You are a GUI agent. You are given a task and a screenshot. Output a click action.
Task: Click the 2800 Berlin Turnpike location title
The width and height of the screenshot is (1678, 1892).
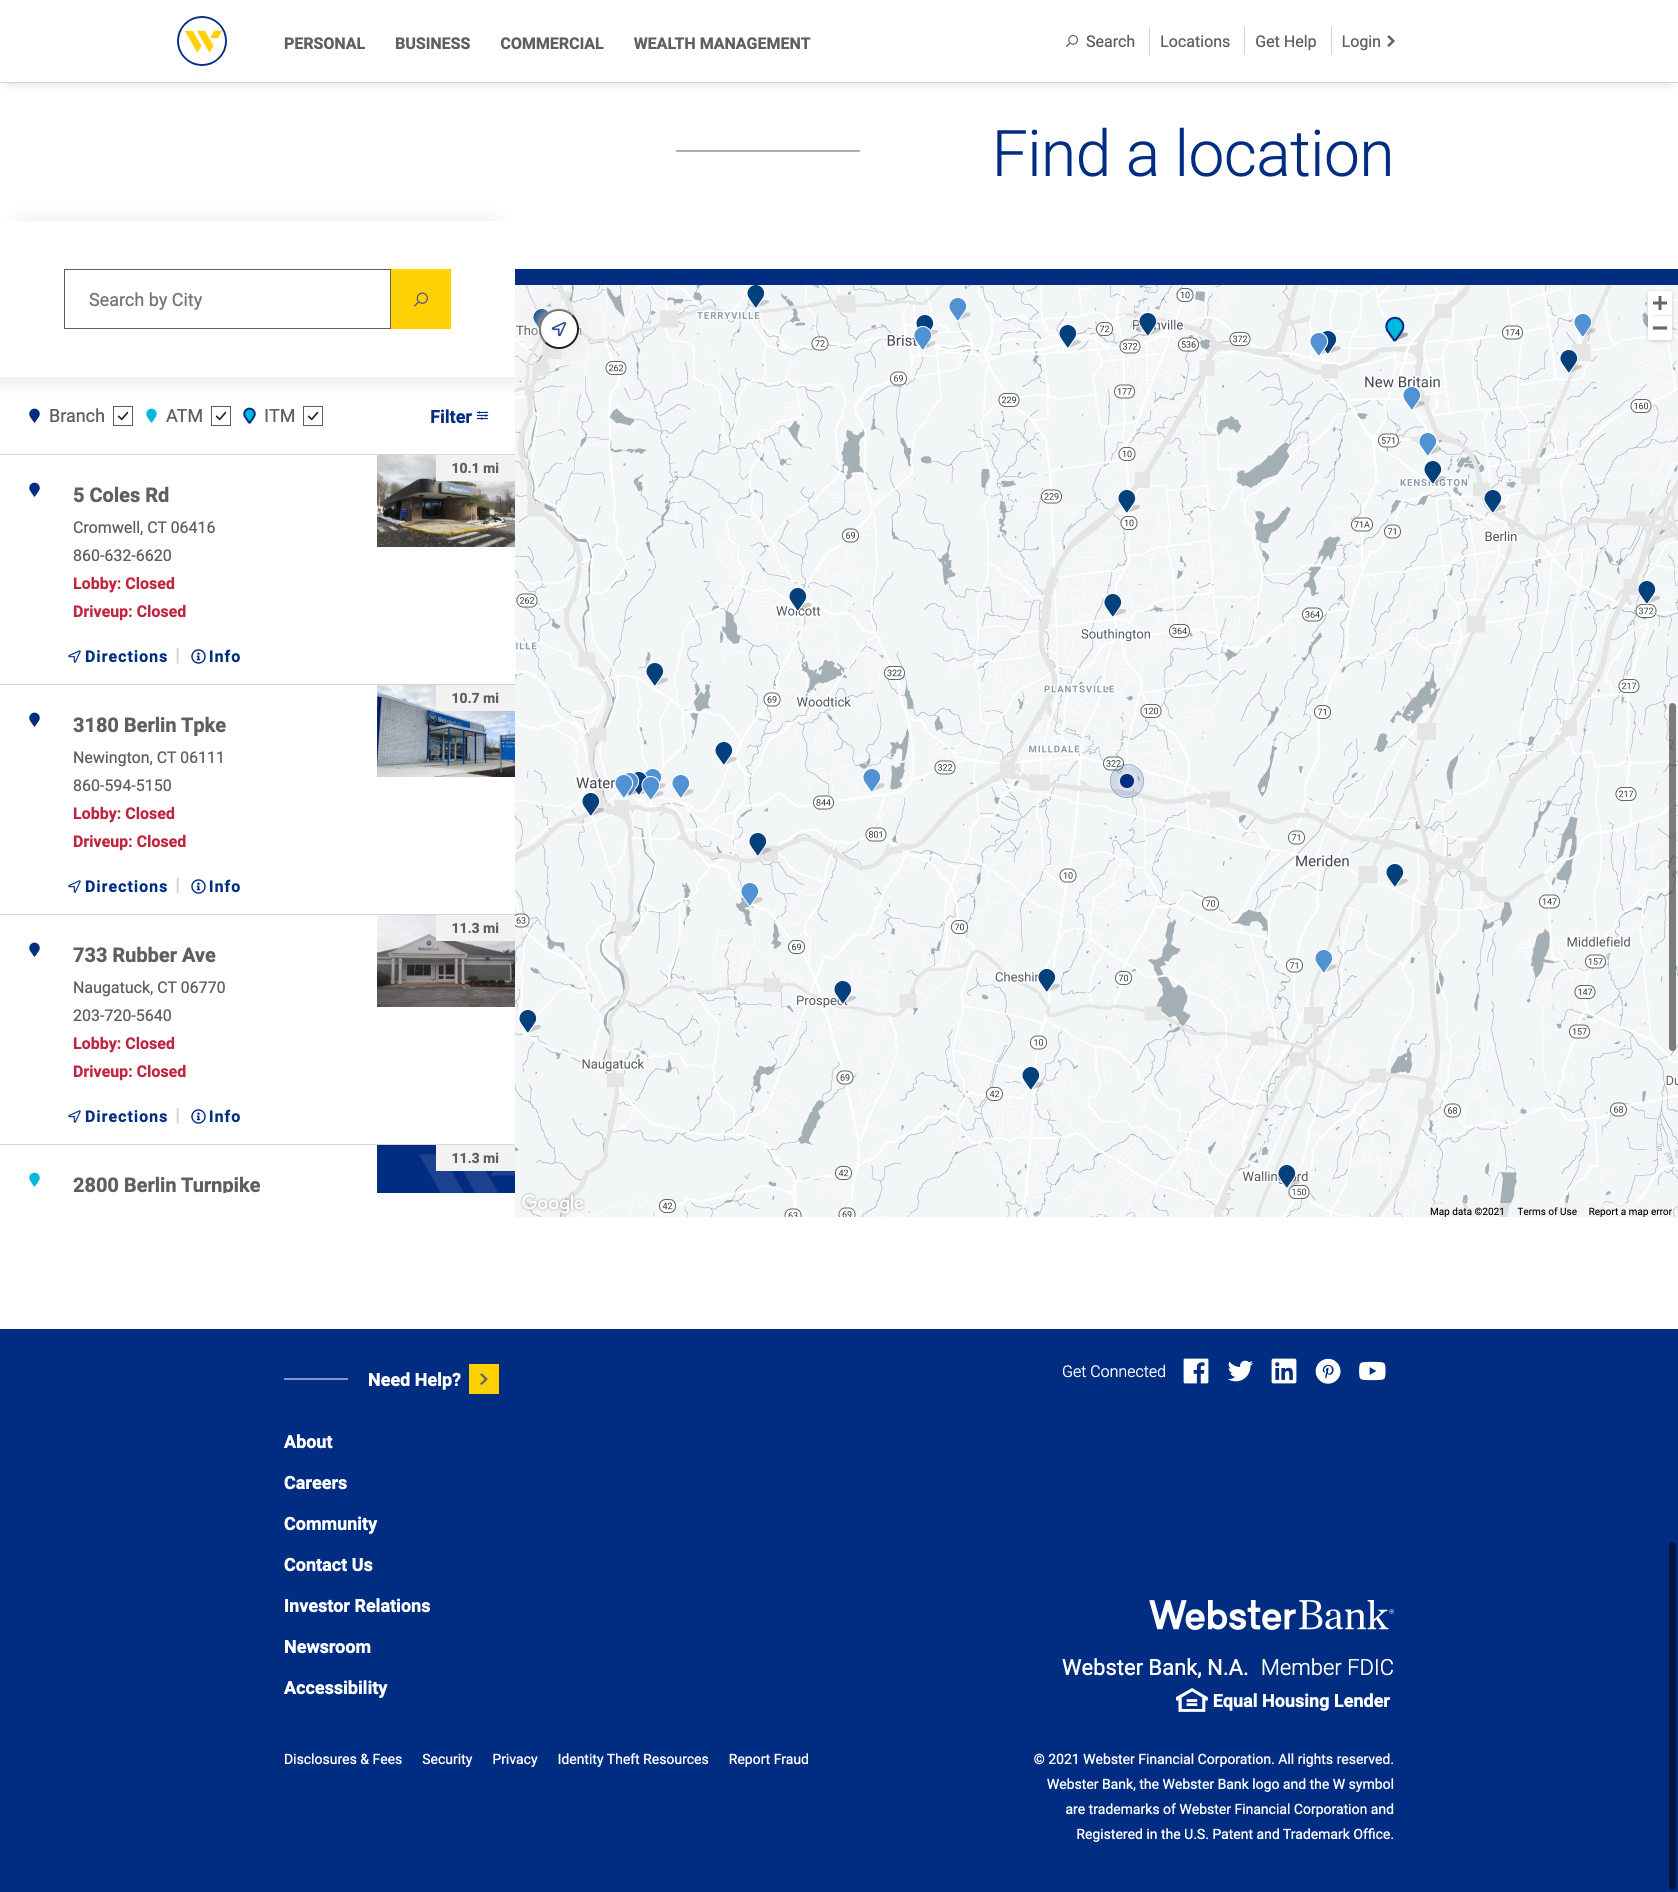[166, 1184]
